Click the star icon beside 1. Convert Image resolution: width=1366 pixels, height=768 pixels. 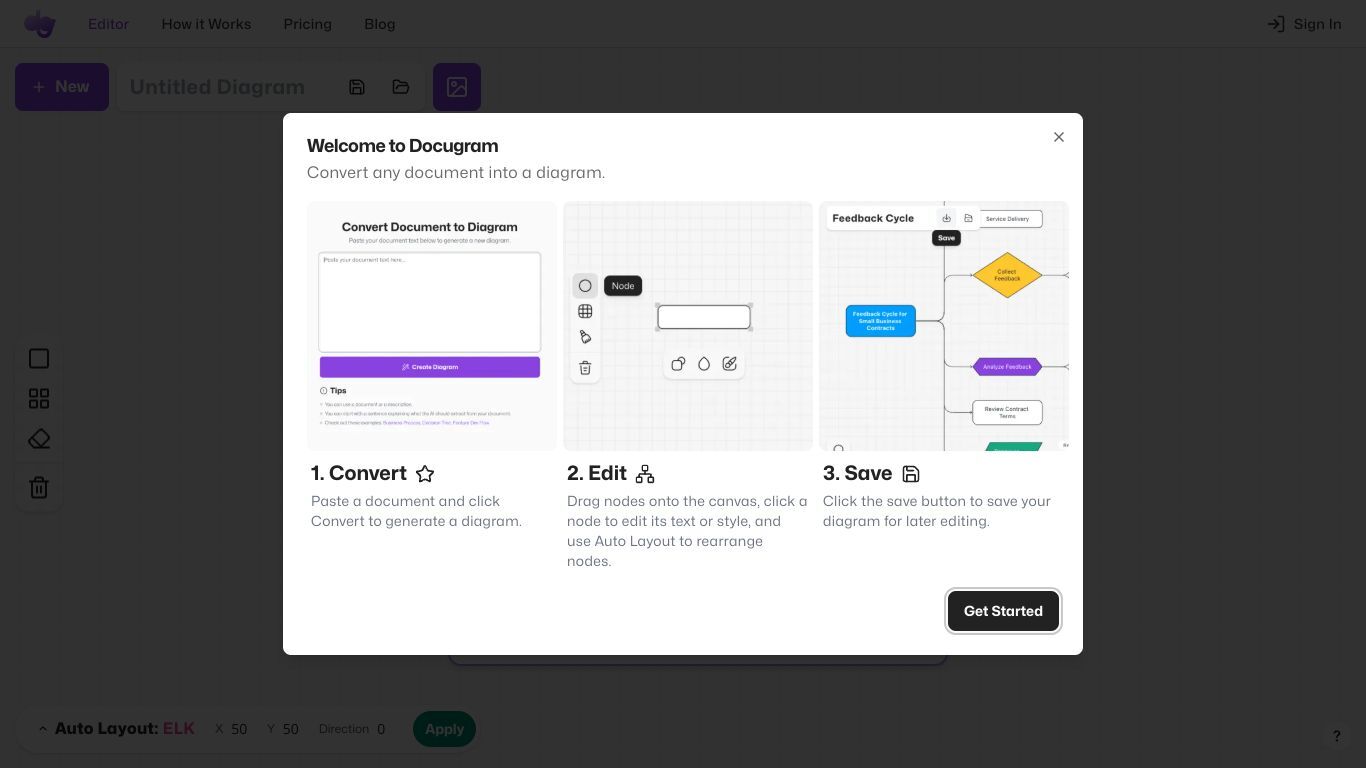[x=425, y=474]
